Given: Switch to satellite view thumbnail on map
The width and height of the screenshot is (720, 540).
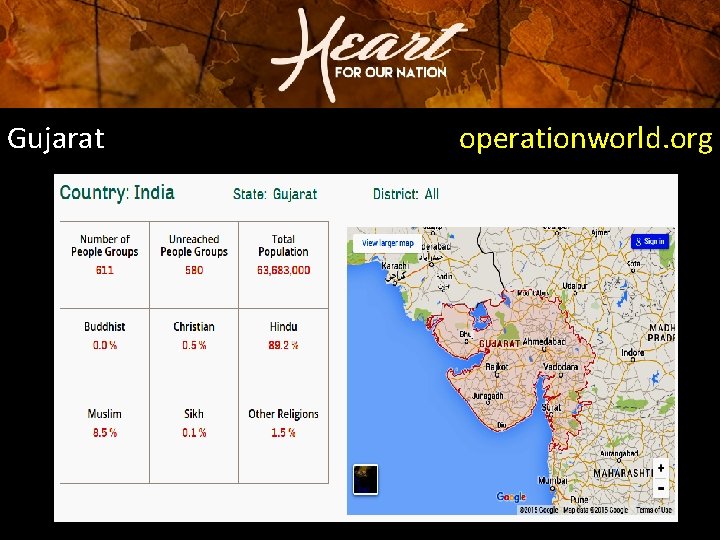Looking at the screenshot, I should pos(366,479).
